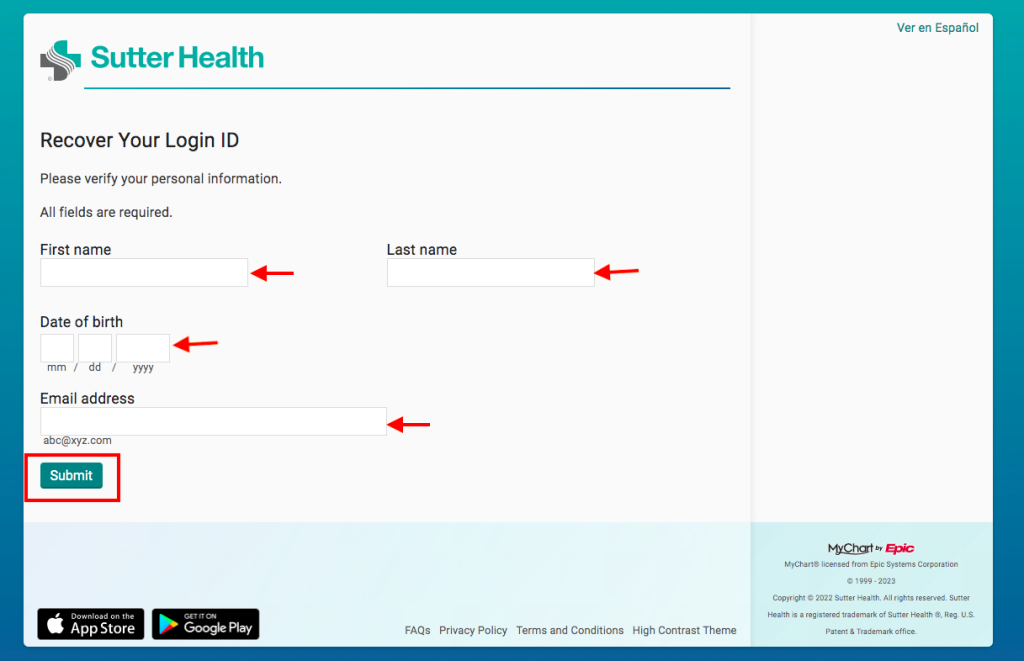Click the 'All fields are required.' text
Viewport: 1024px width, 661px height.
[106, 212]
